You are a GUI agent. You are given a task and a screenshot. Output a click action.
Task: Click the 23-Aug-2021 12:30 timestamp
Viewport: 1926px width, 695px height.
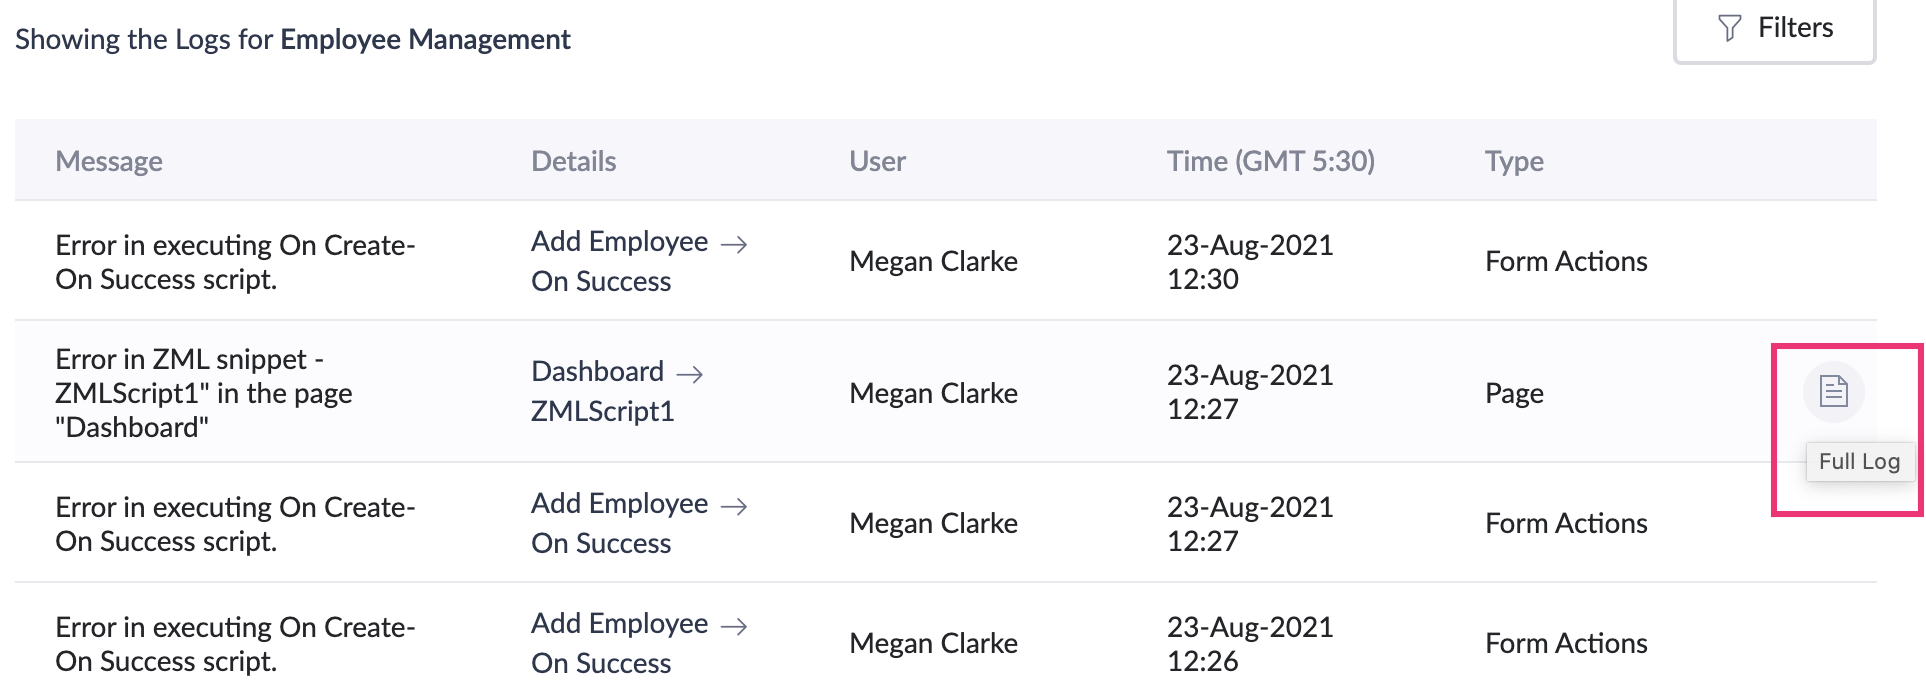(x=1250, y=262)
